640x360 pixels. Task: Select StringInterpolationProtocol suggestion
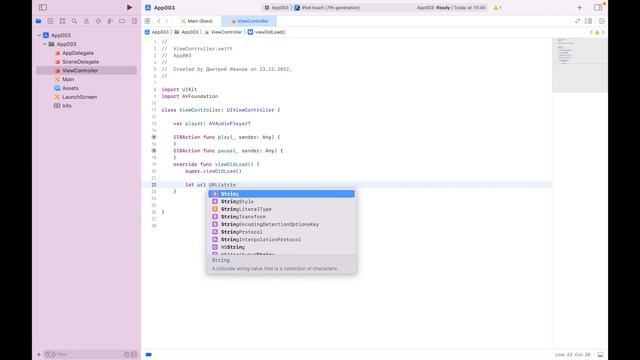point(282,240)
